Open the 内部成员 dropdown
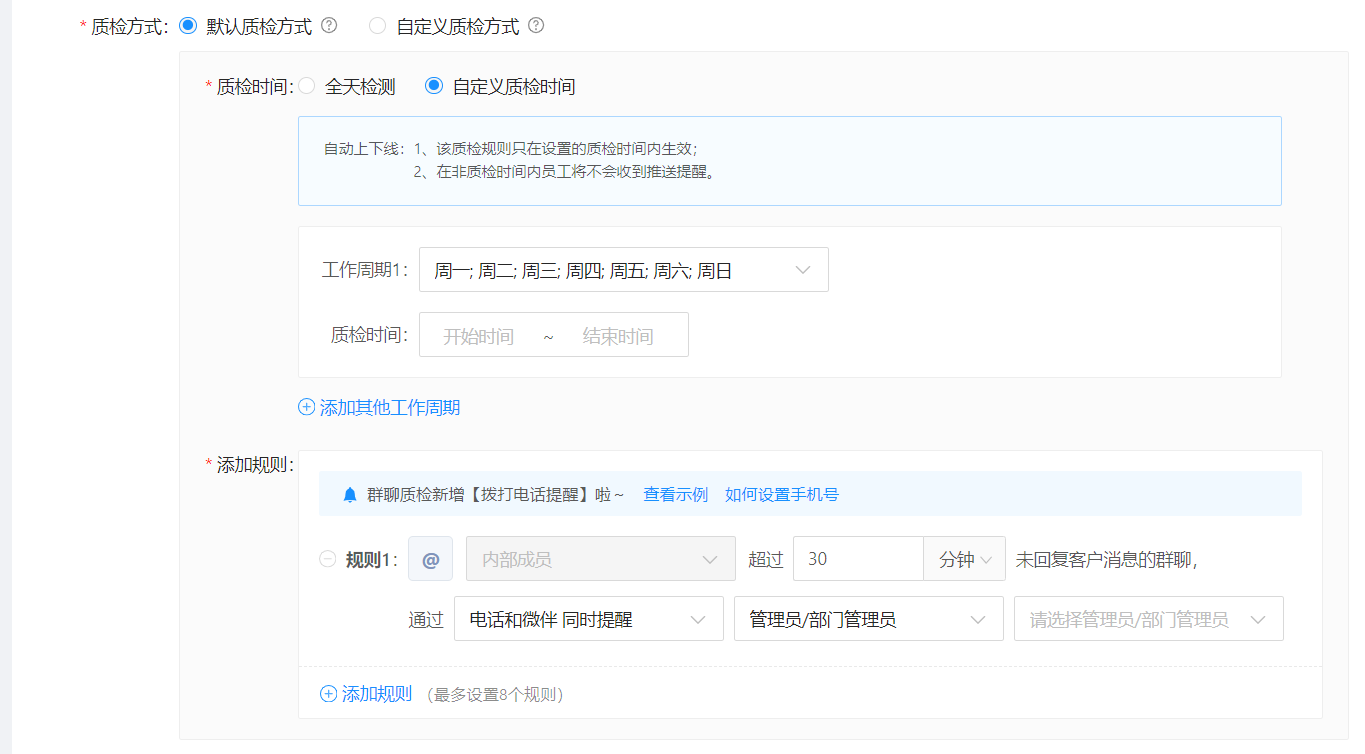 coord(601,559)
